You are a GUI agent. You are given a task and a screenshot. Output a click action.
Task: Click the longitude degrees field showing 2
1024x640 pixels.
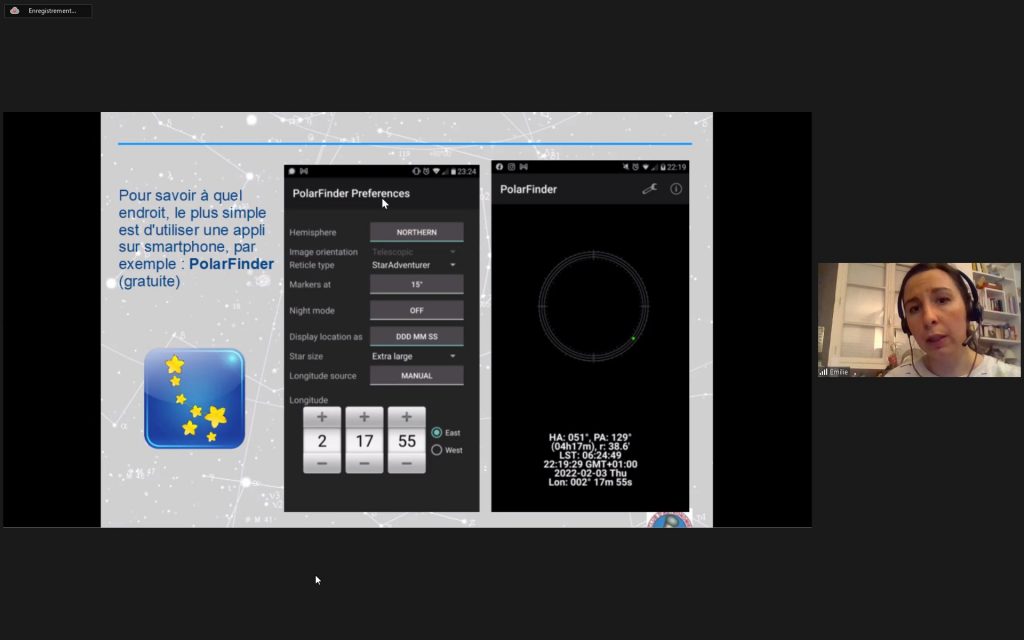pyautogui.click(x=322, y=441)
